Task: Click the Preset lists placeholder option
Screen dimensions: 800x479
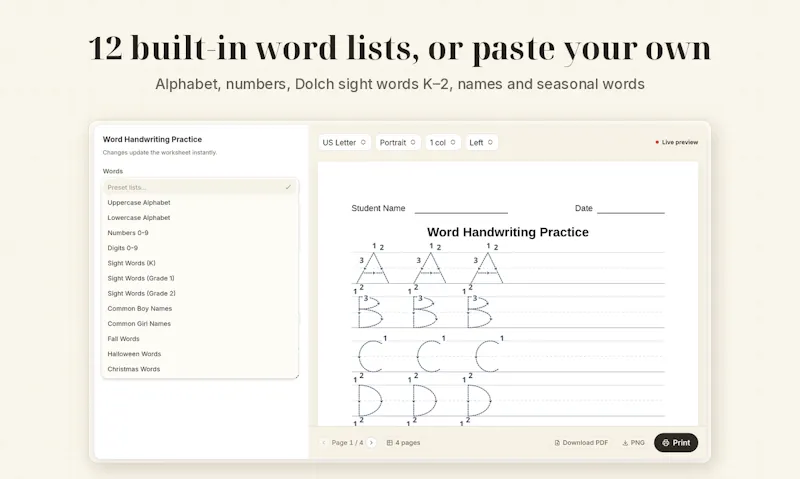Action: click(x=200, y=187)
